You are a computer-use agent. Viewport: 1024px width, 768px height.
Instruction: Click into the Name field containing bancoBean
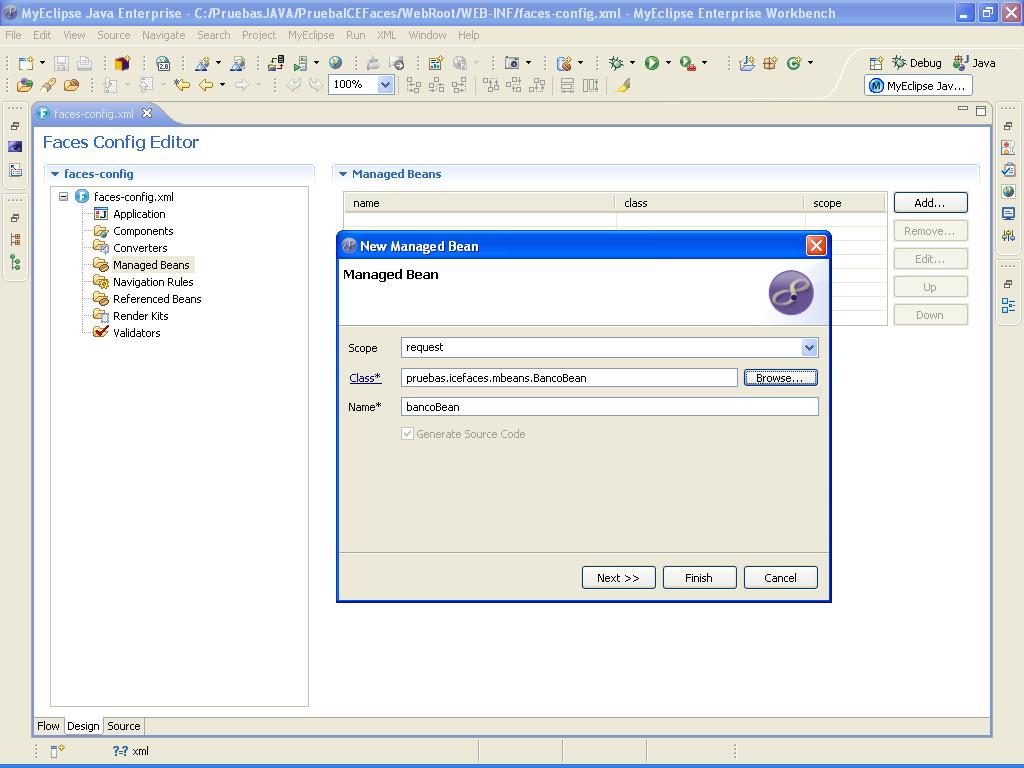click(x=609, y=406)
